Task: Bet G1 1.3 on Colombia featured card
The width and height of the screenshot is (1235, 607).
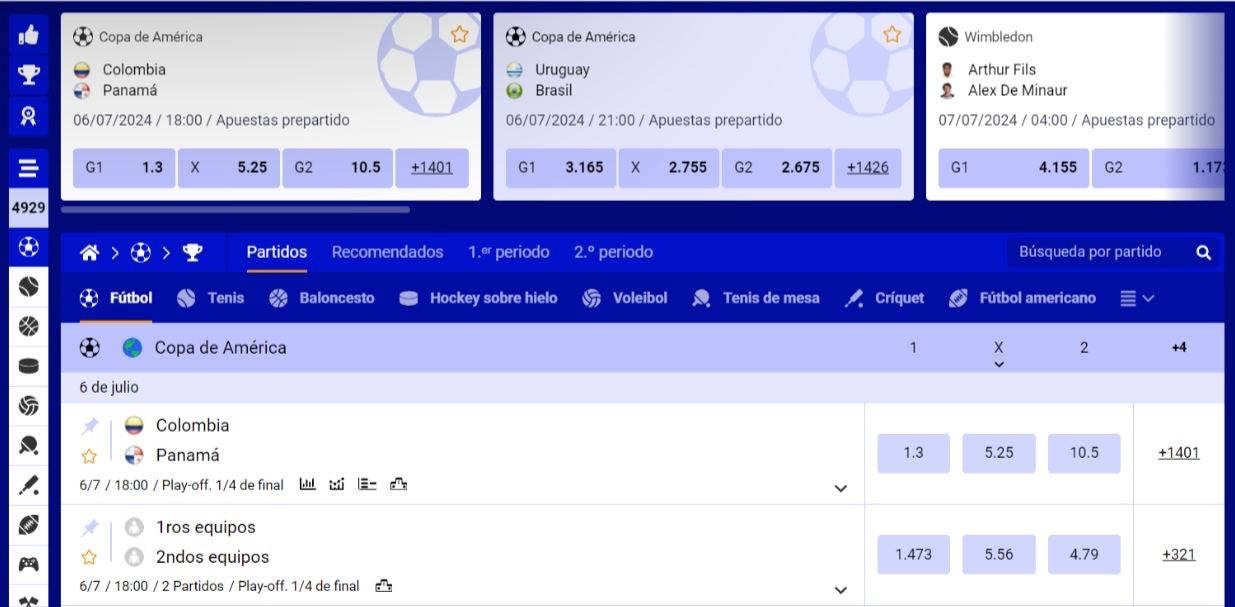Action: tap(124, 168)
